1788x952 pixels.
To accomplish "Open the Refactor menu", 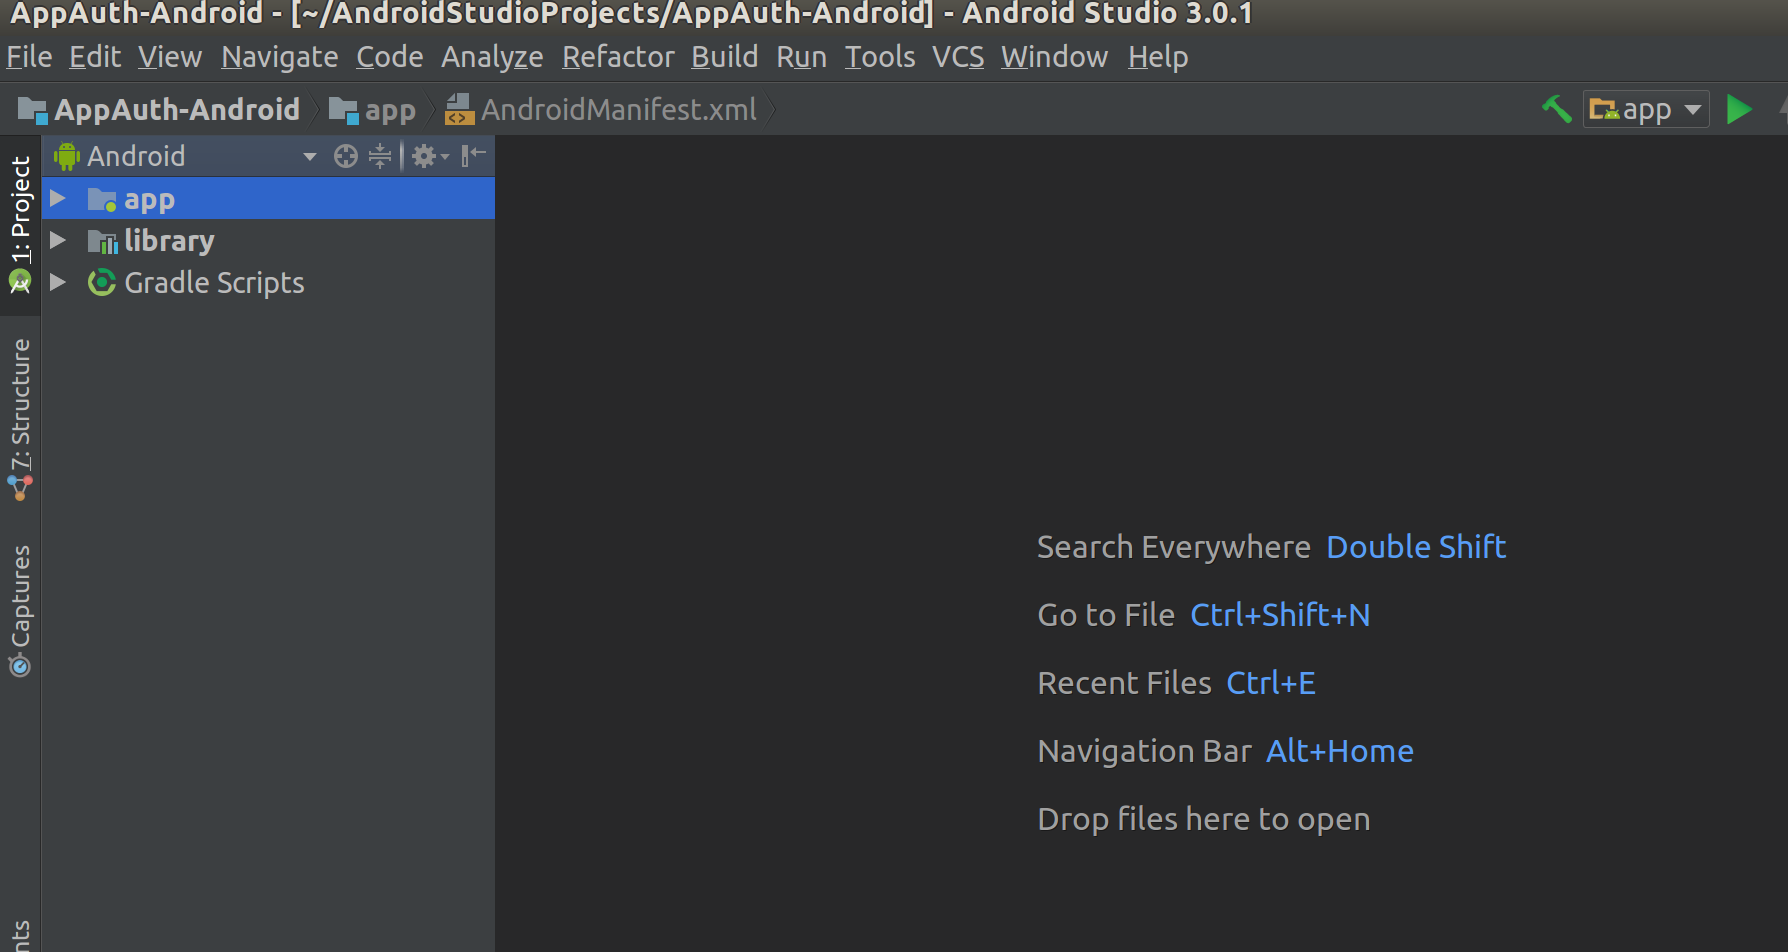I will [x=618, y=57].
